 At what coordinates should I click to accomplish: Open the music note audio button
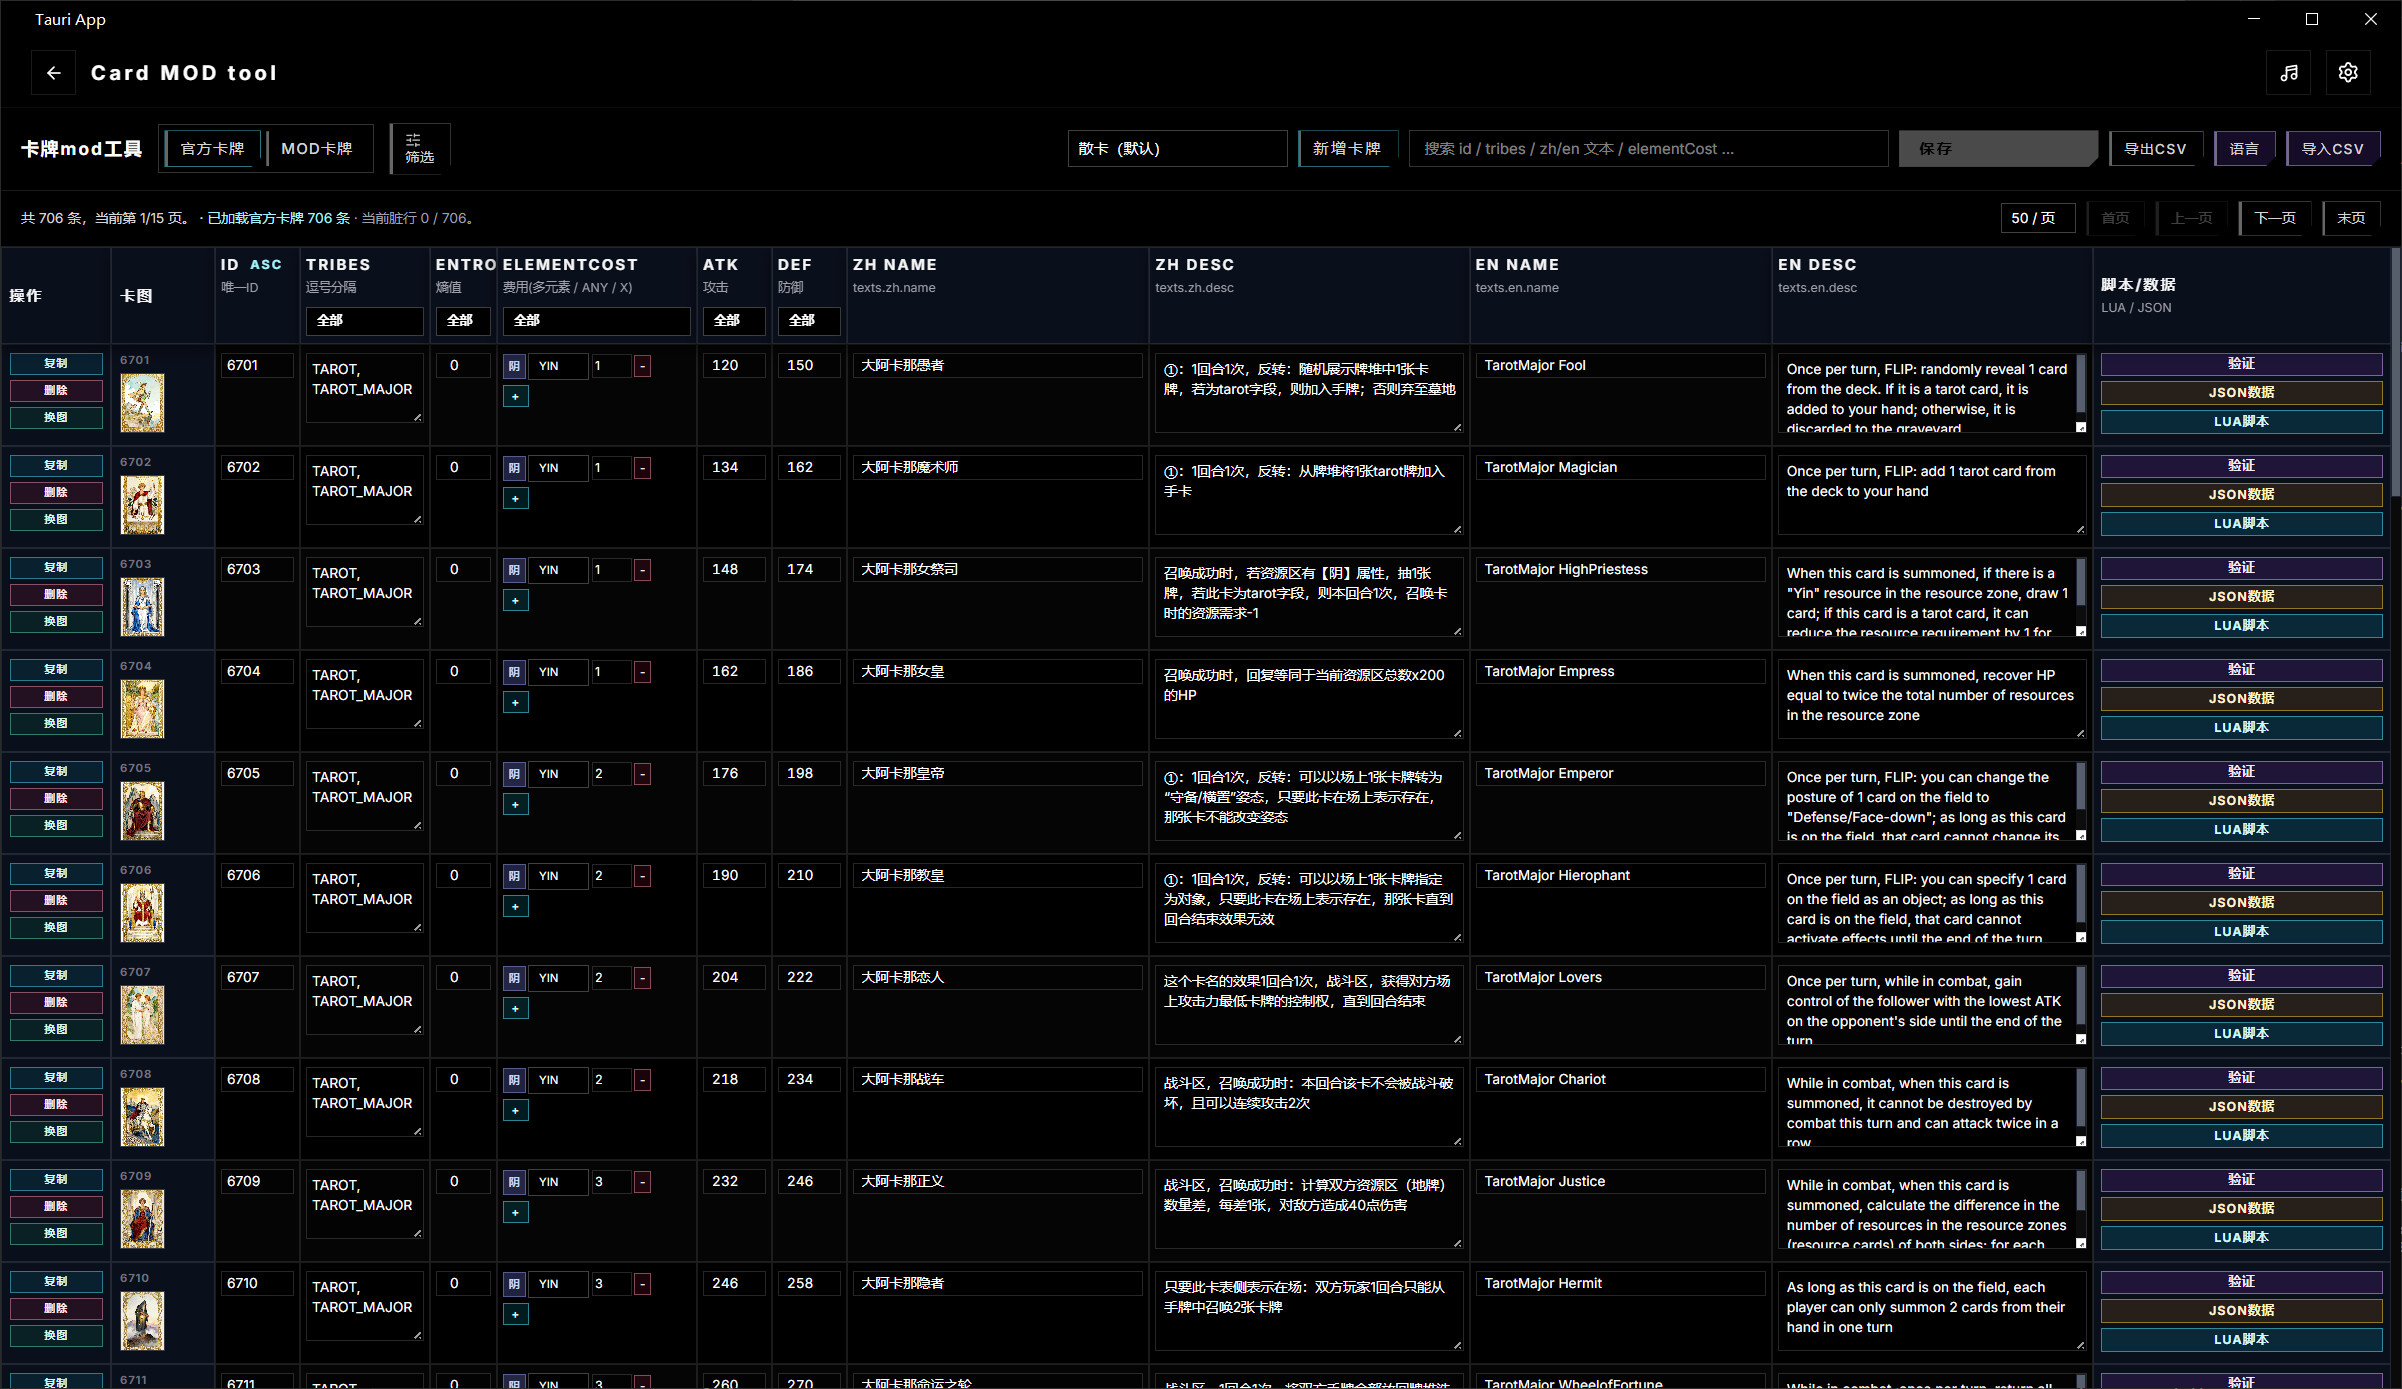tap(2289, 73)
